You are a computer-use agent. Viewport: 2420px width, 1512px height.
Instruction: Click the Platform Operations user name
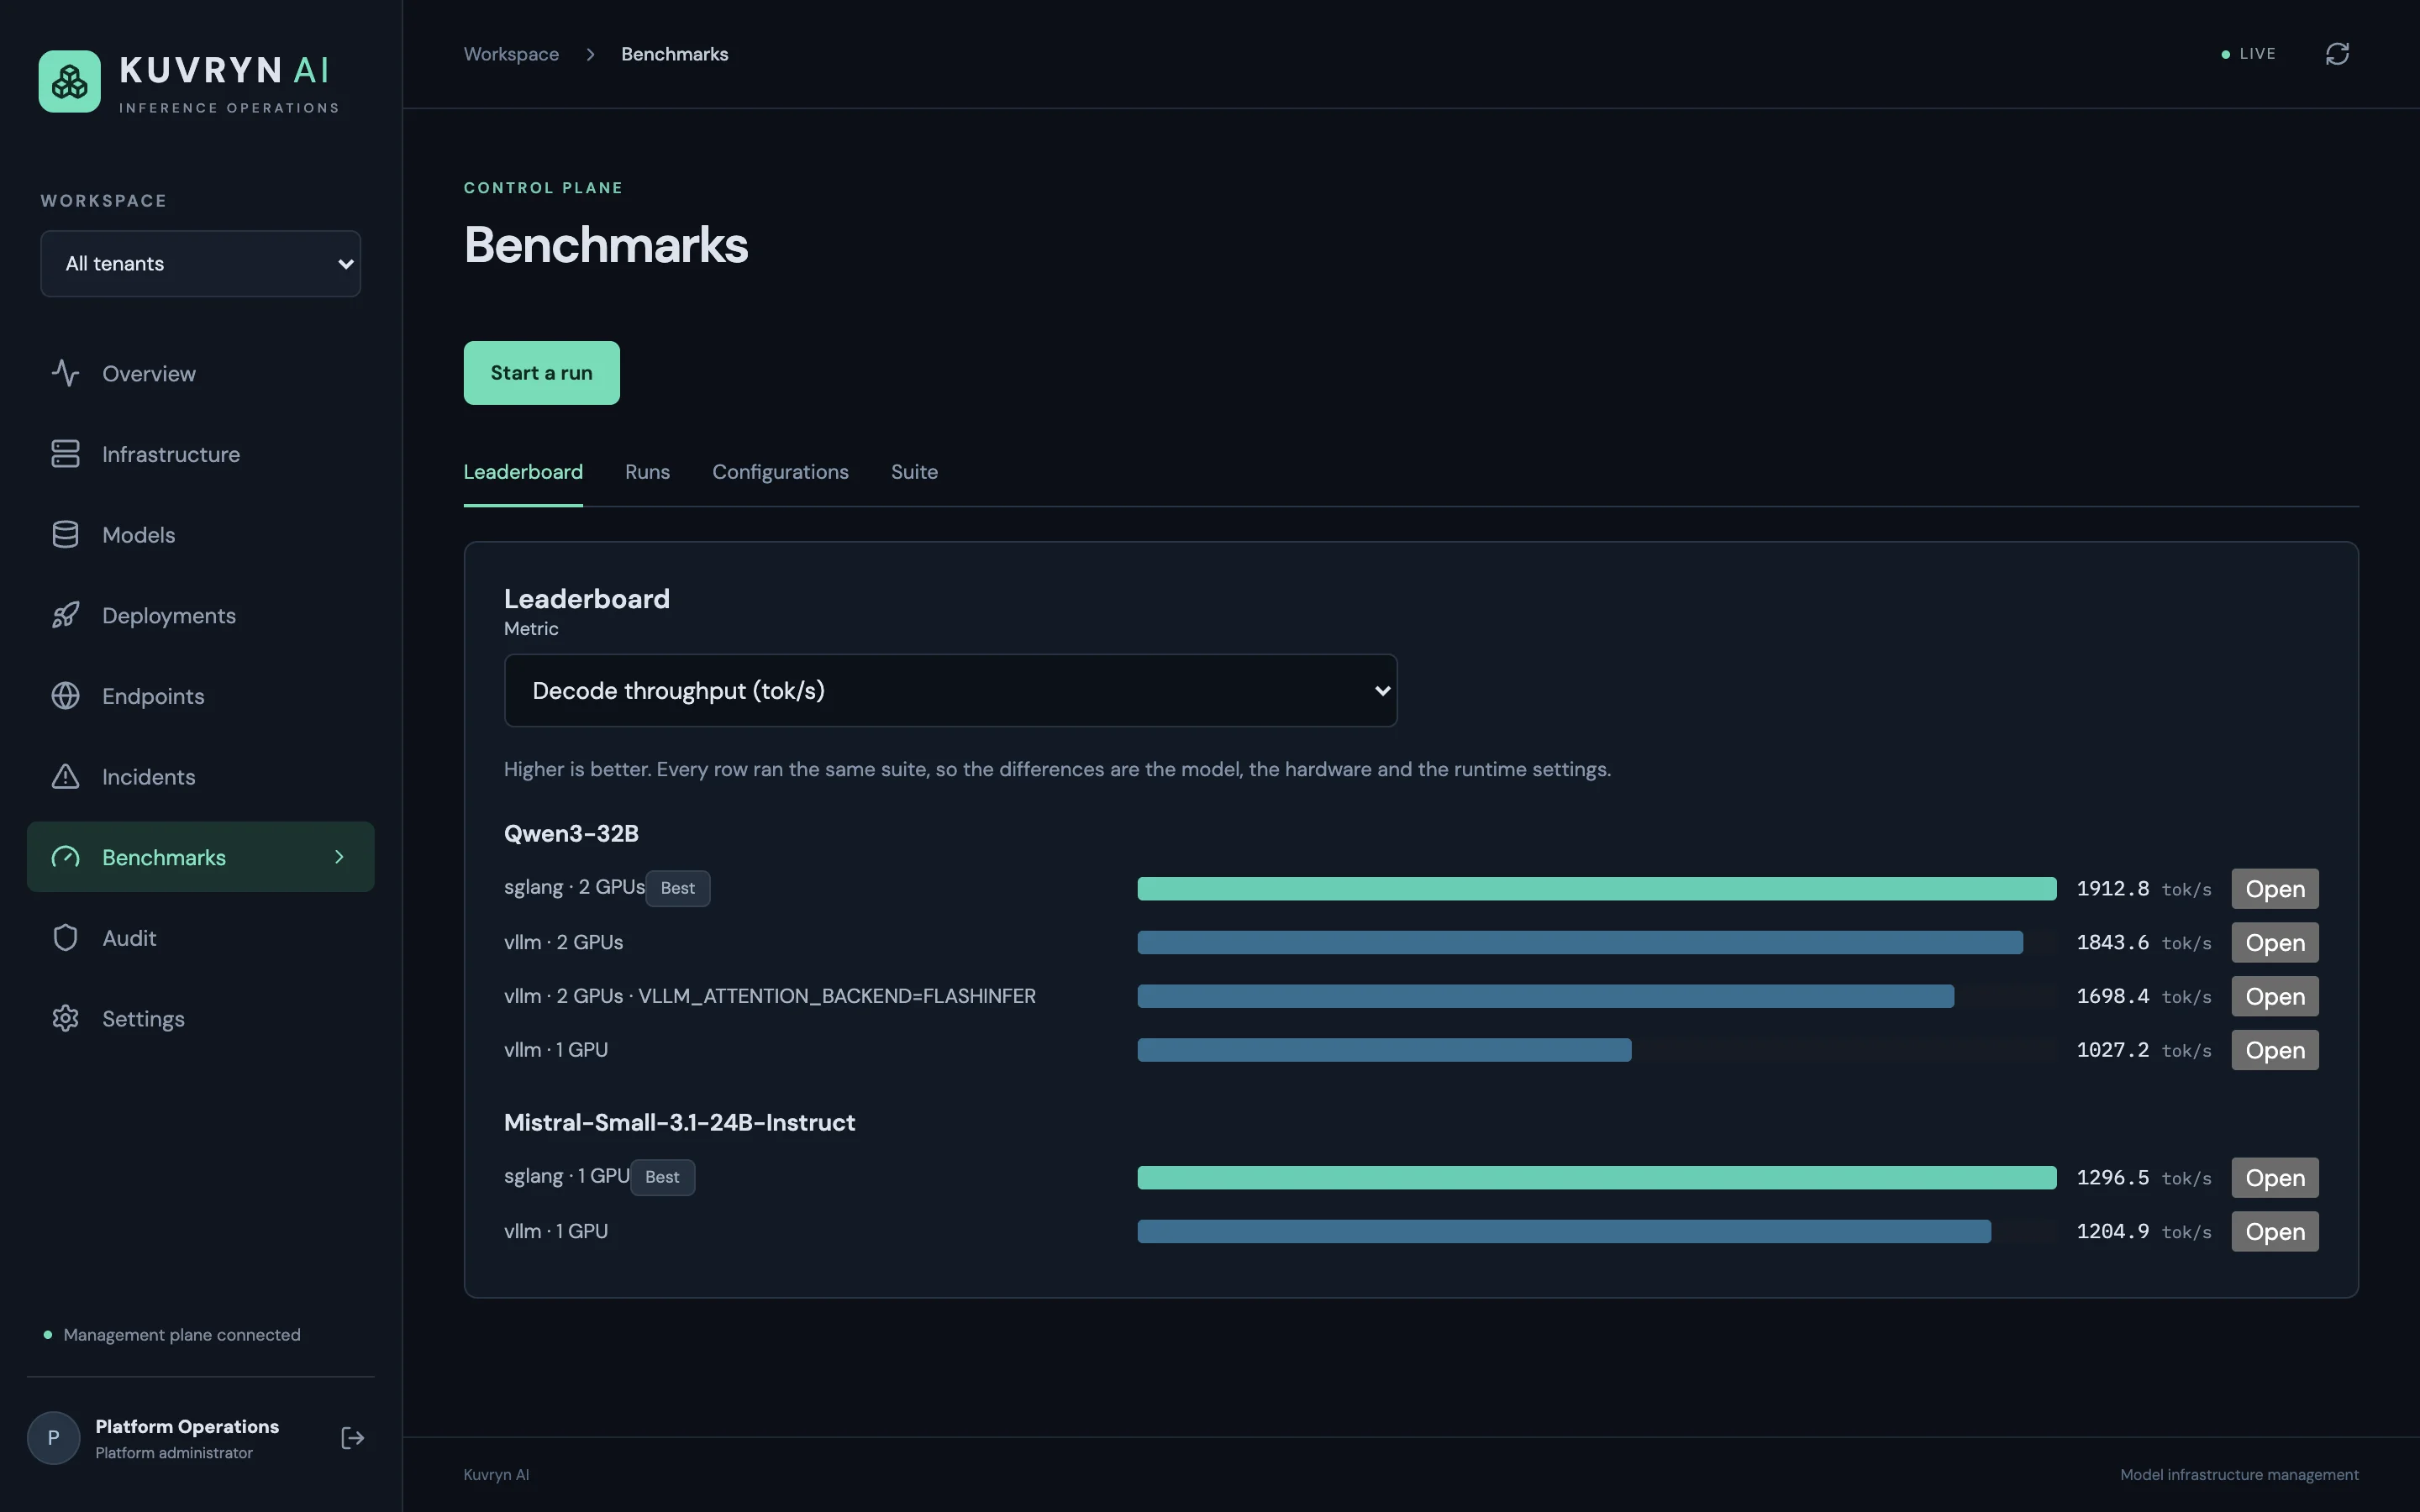point(187,1427)
